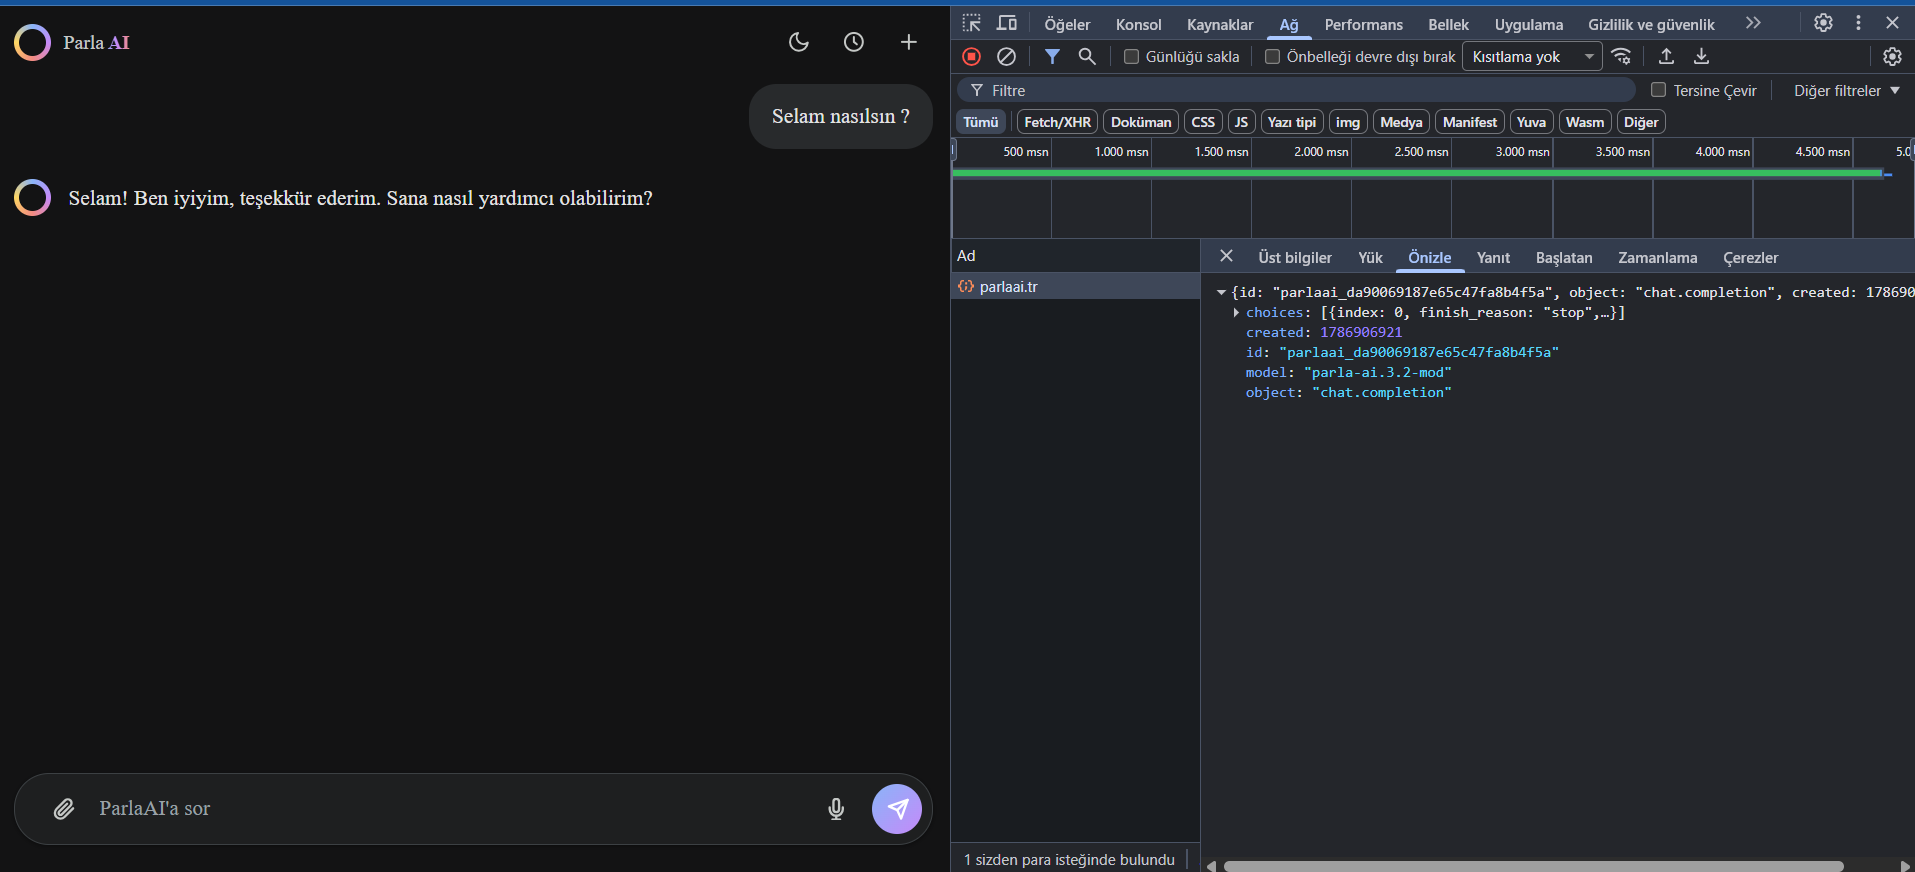Open Kısıtlama yok throttling dropdown
This screenshot has height=872, width=1915.
(x=1532, y=57)
